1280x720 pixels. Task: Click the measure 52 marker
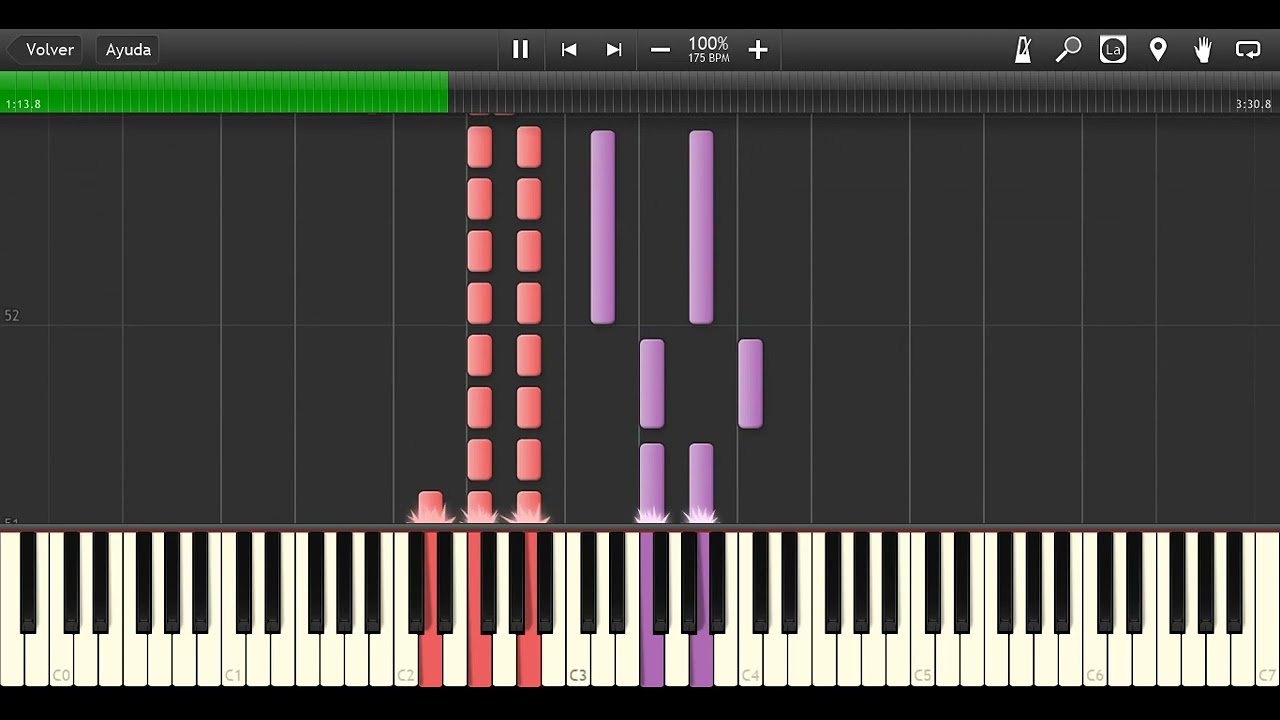tap(12, 315)
